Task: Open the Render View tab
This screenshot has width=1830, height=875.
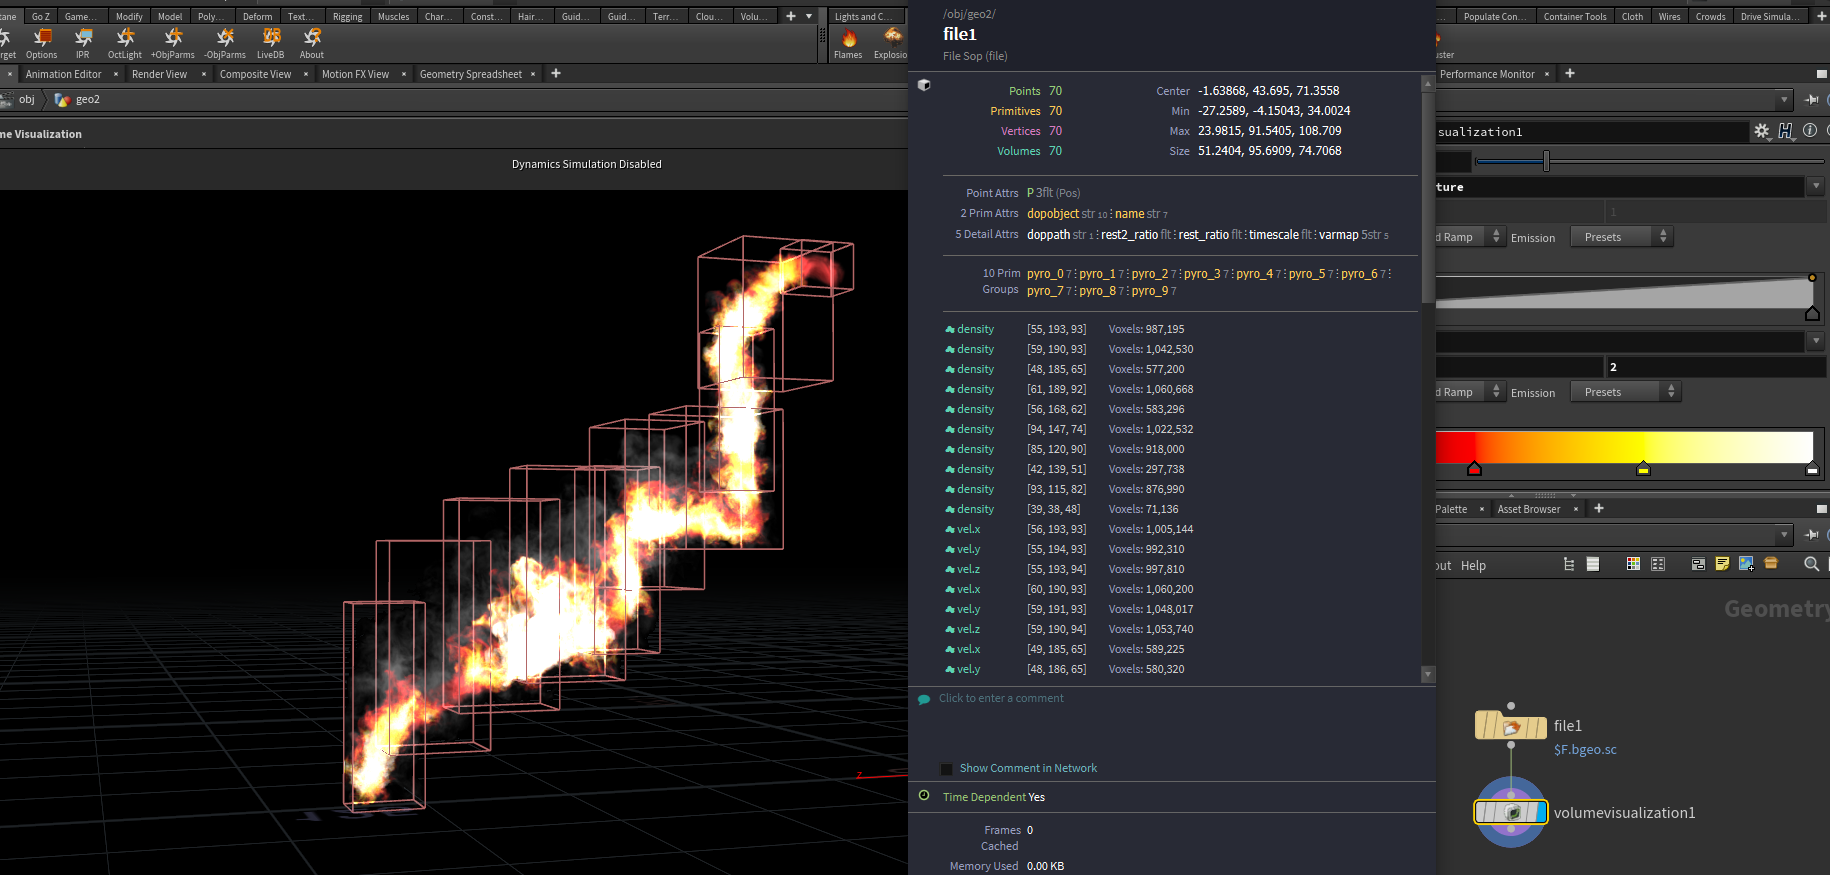Action: click(x=159, y=74)
